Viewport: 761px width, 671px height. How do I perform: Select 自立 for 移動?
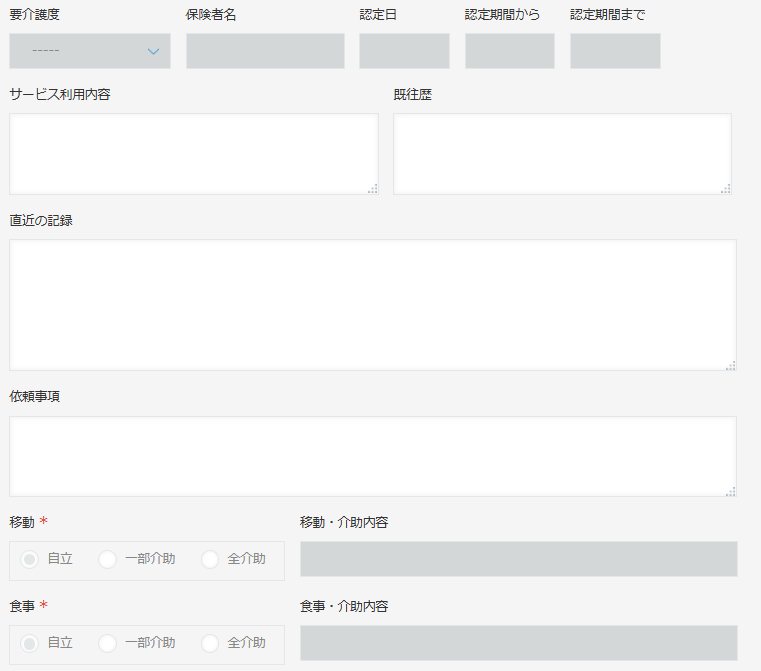click(x=30, y=559)
